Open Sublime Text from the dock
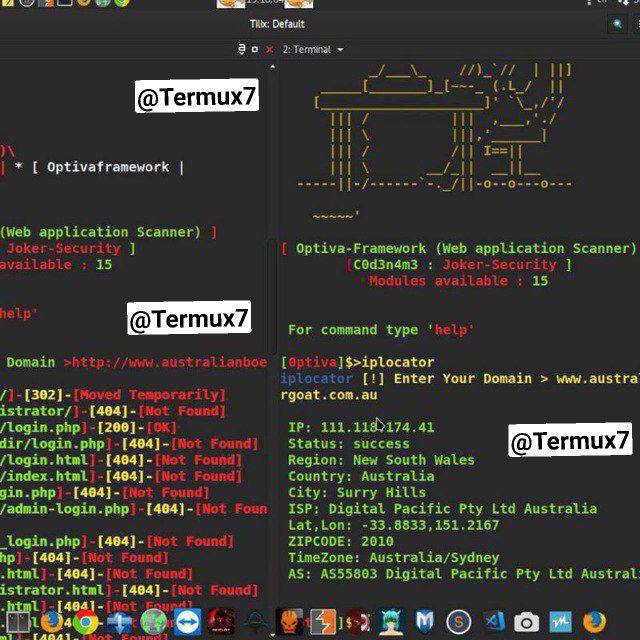The width and height of the screenshot is (640, 640). pos(459,622)
